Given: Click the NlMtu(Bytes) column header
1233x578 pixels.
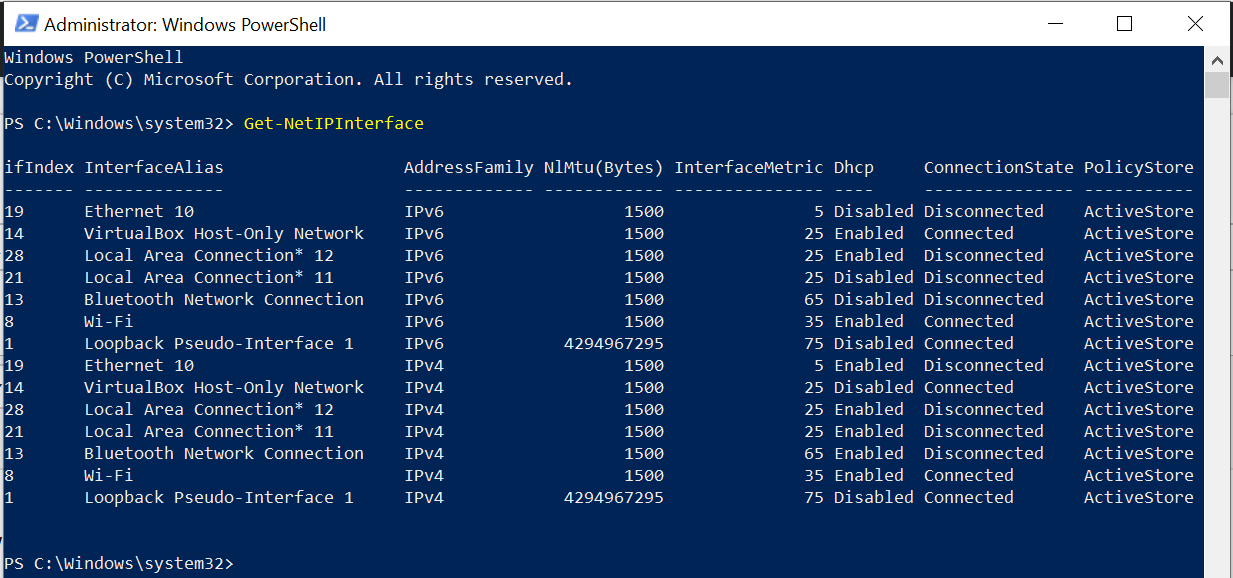Looking at the screenshot, I should coord(603,167).
